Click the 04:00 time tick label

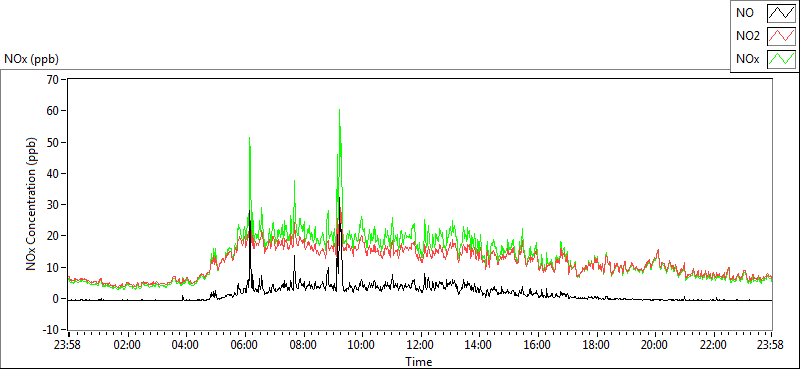point(185,345)
